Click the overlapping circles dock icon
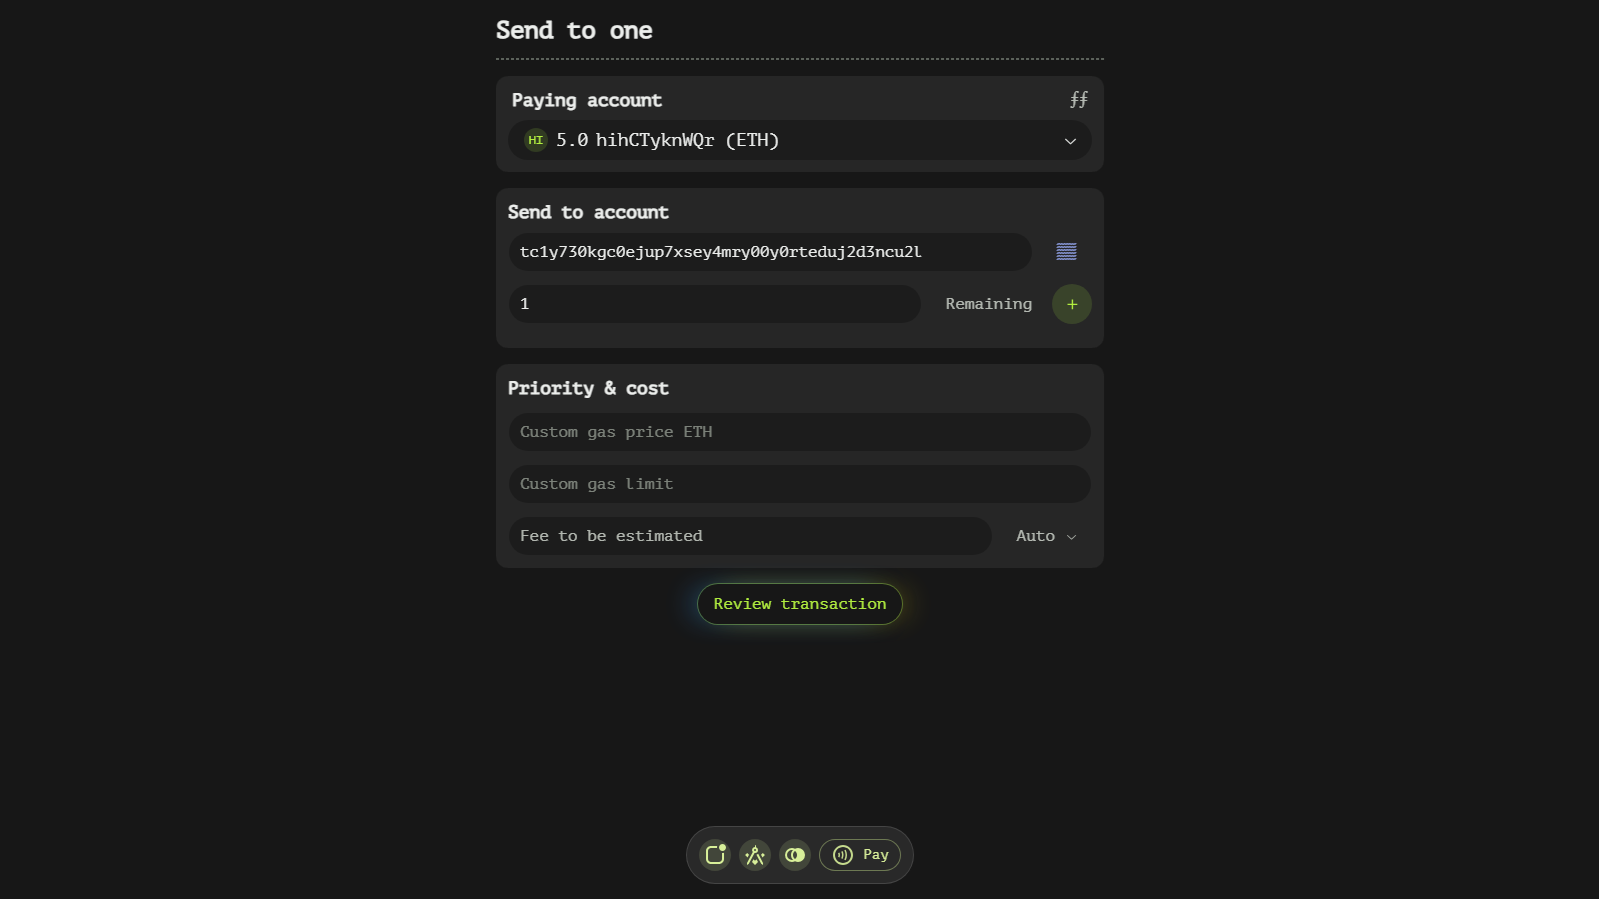Viewport: 1599px width, 899px height. click(x=795, y=855)
